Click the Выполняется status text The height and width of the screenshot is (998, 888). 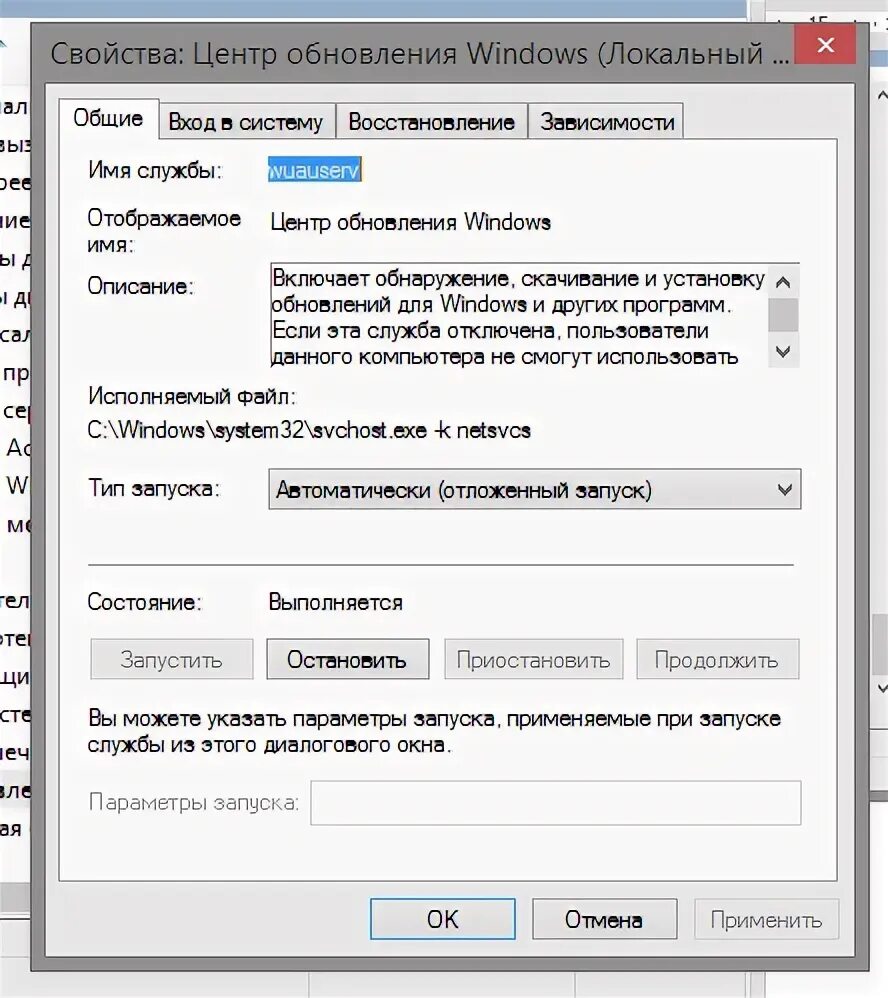tap(335, 602)
